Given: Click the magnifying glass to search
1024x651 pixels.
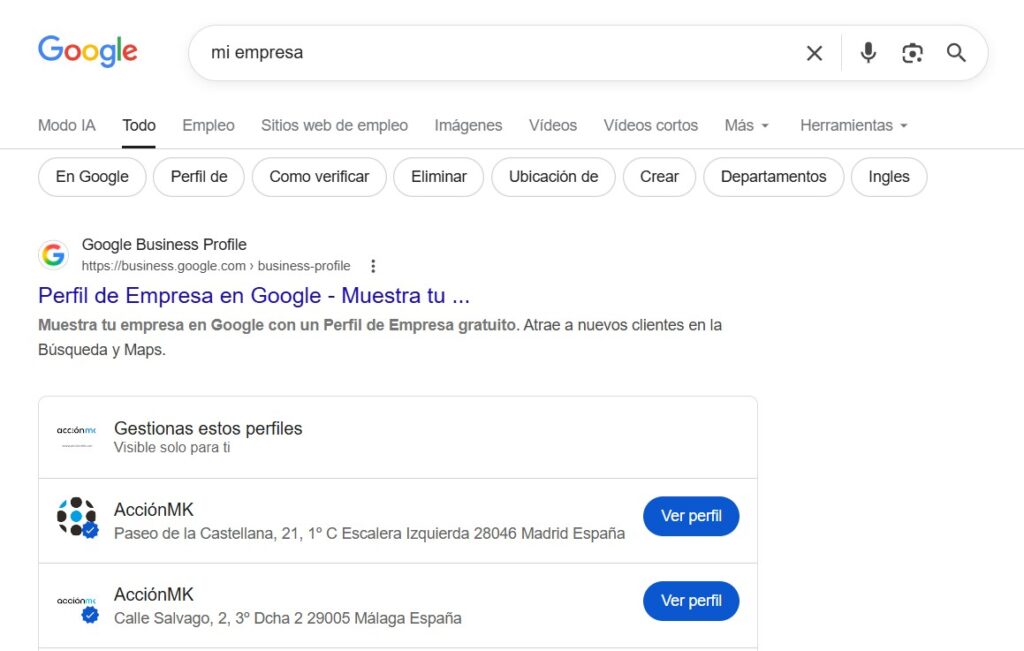Looking at the screenshot, I should point(956,53).
